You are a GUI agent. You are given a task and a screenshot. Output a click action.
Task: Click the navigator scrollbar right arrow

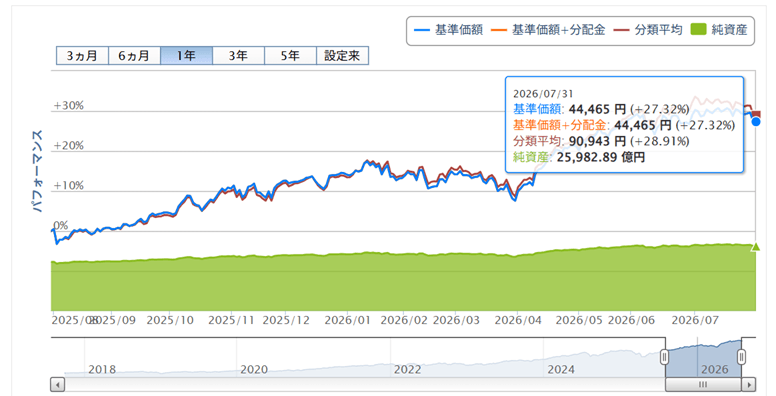[x=749, y=384]
